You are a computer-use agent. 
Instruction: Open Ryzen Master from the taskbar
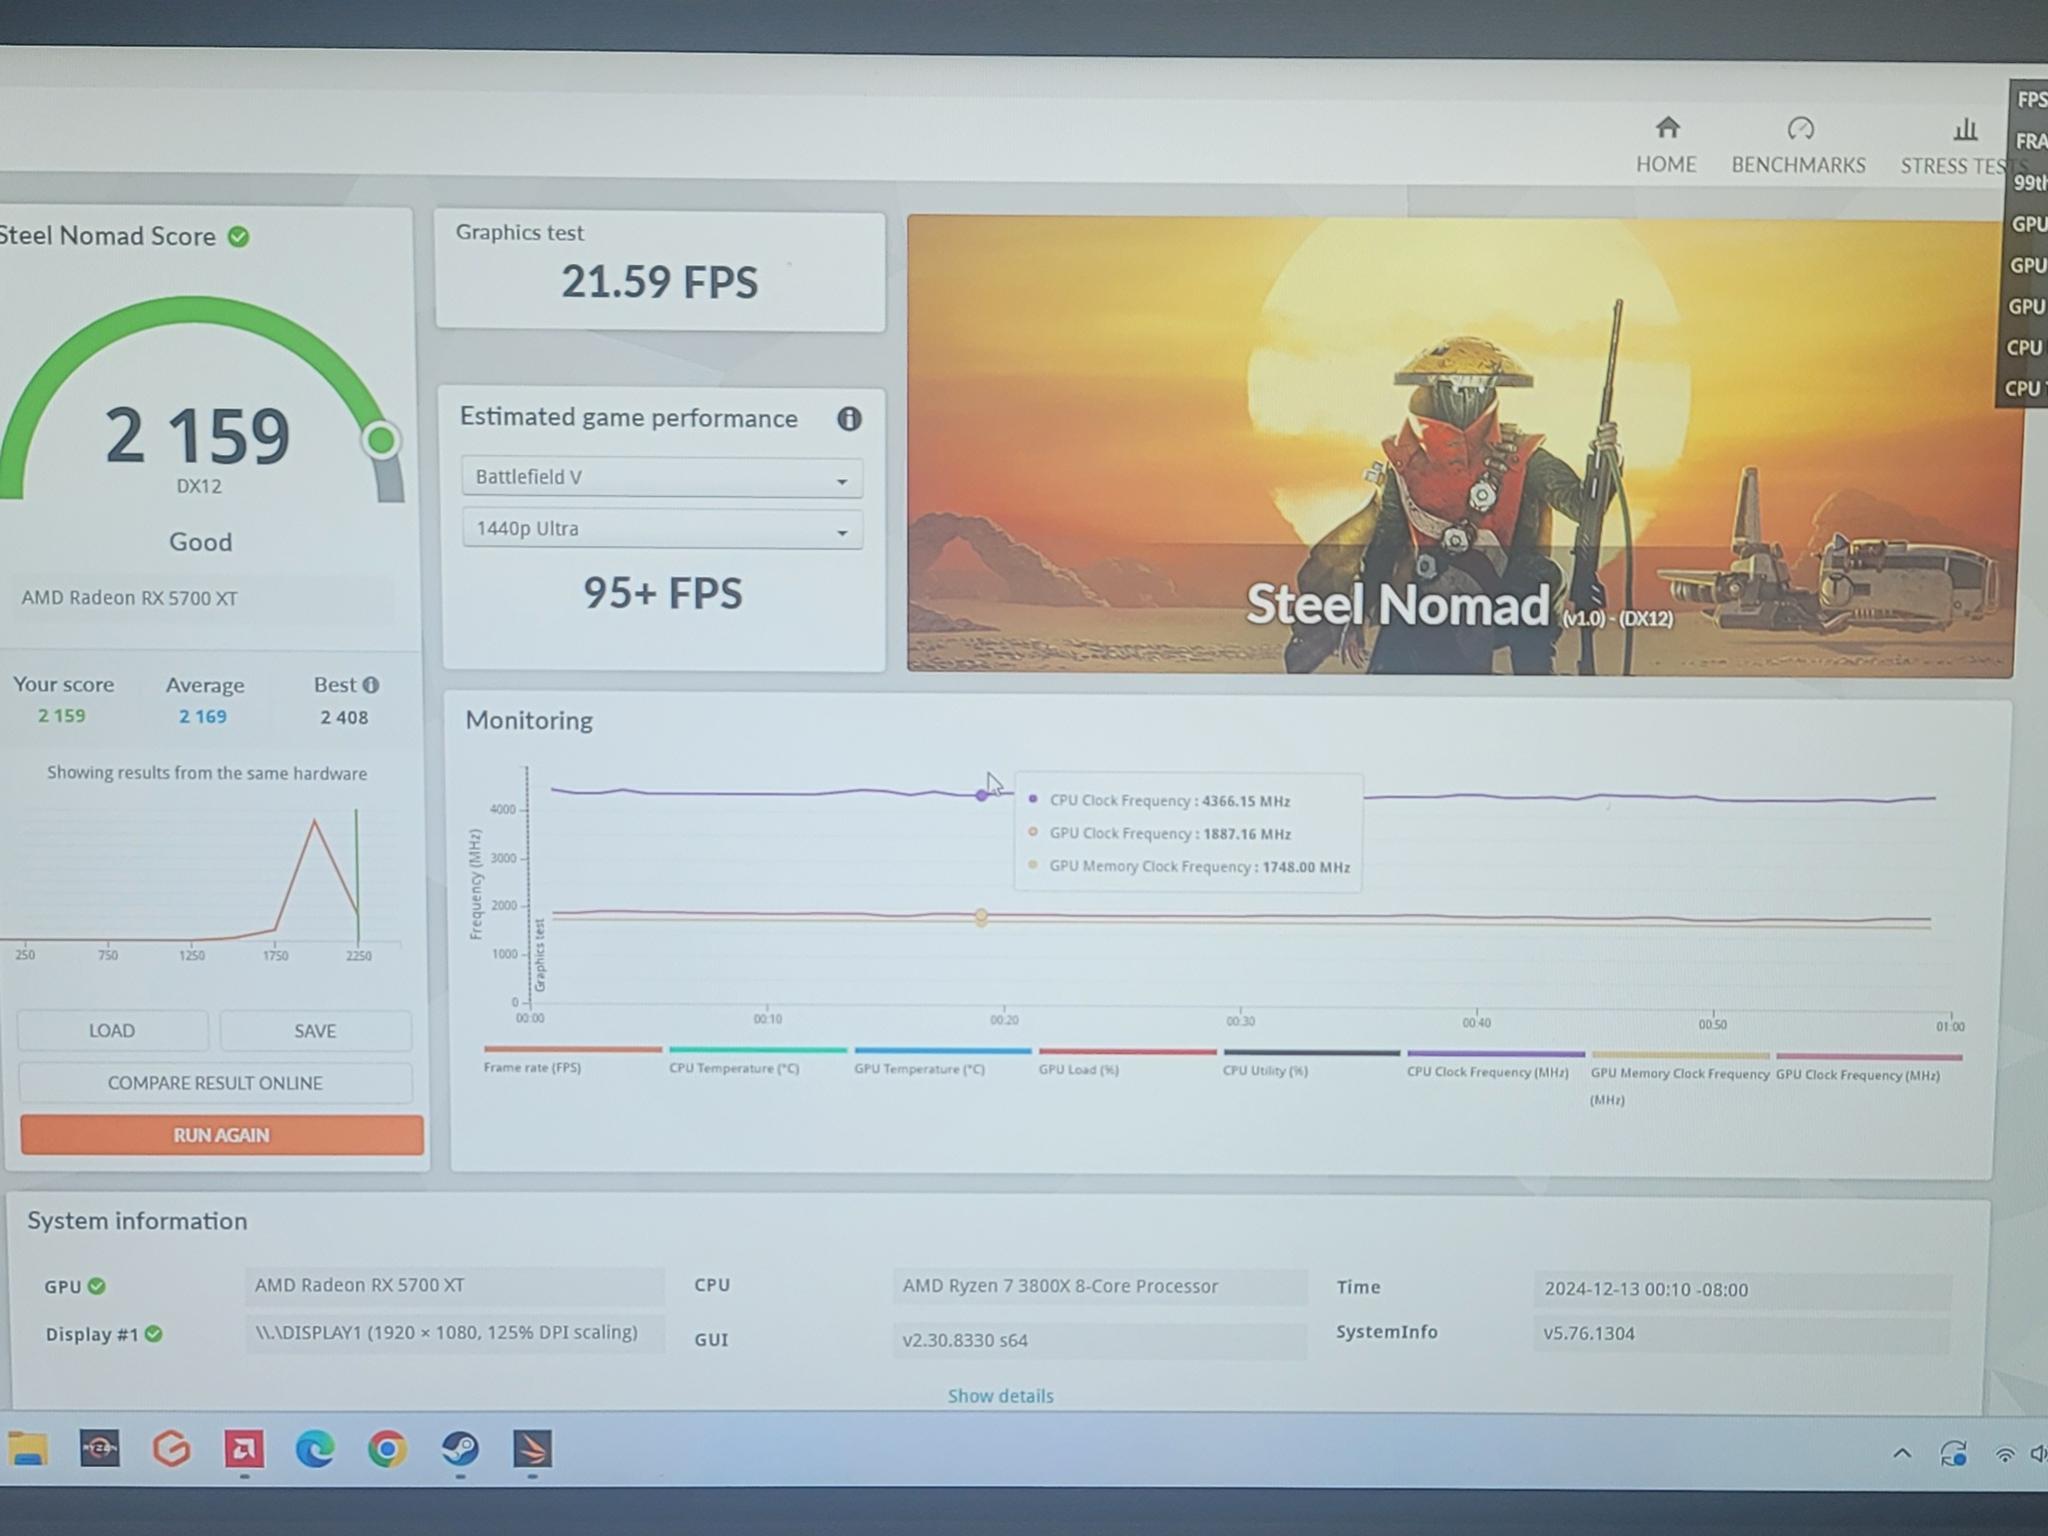coord(100,1449)
